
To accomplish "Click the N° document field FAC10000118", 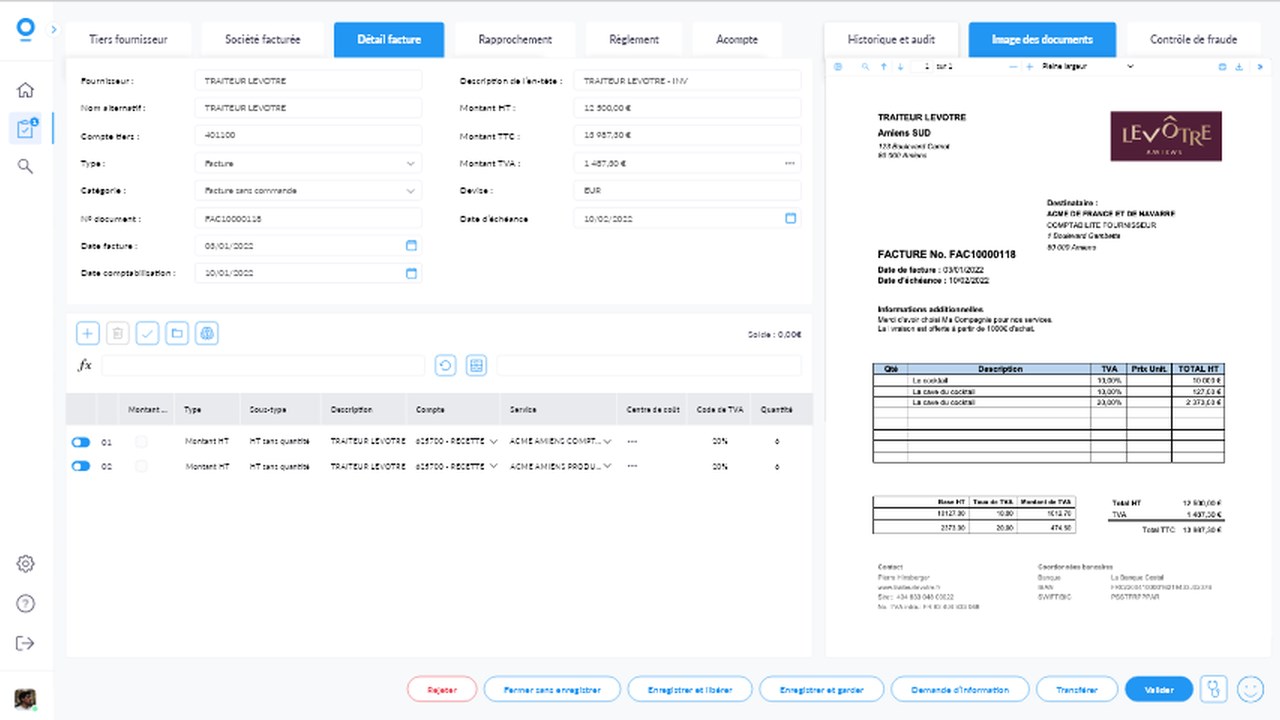I will point(308,218).
